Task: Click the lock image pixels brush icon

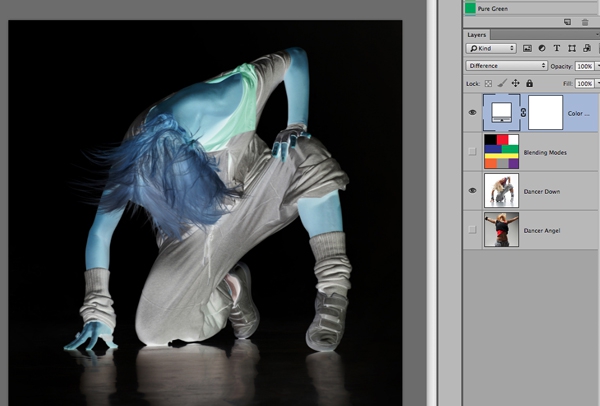Action: [501, 83]
